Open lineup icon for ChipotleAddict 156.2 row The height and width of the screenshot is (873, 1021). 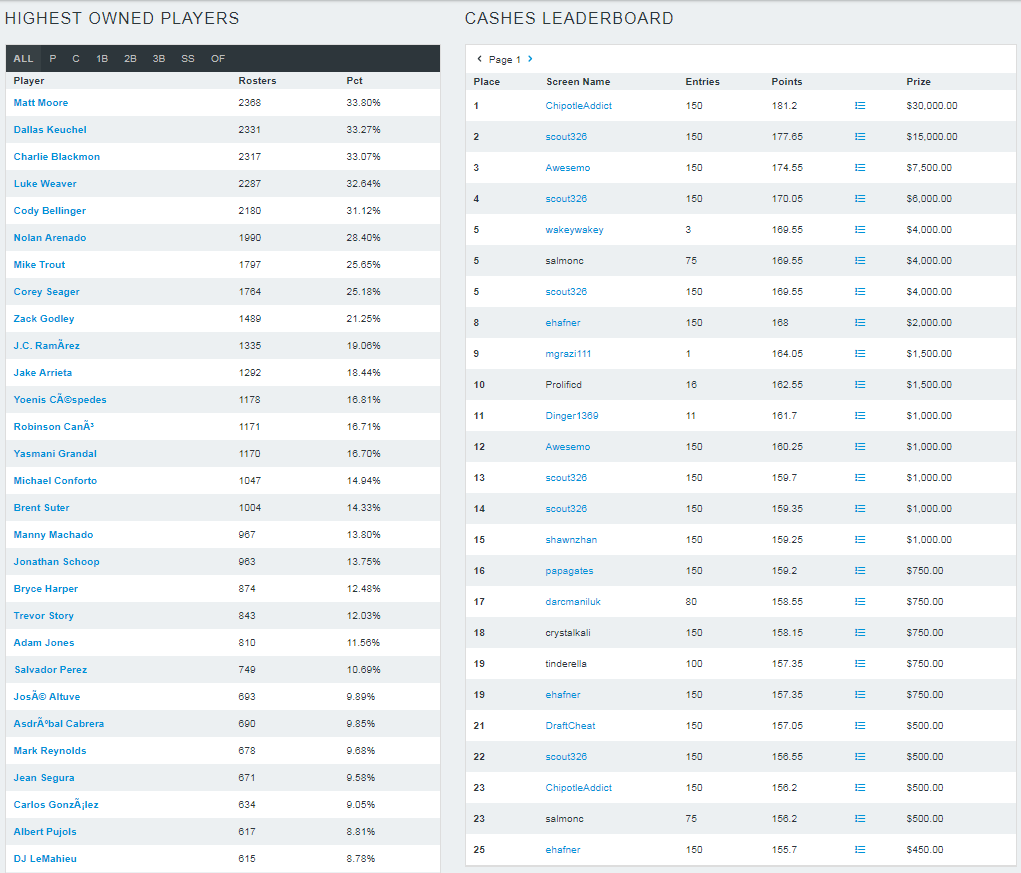(860, 788)
